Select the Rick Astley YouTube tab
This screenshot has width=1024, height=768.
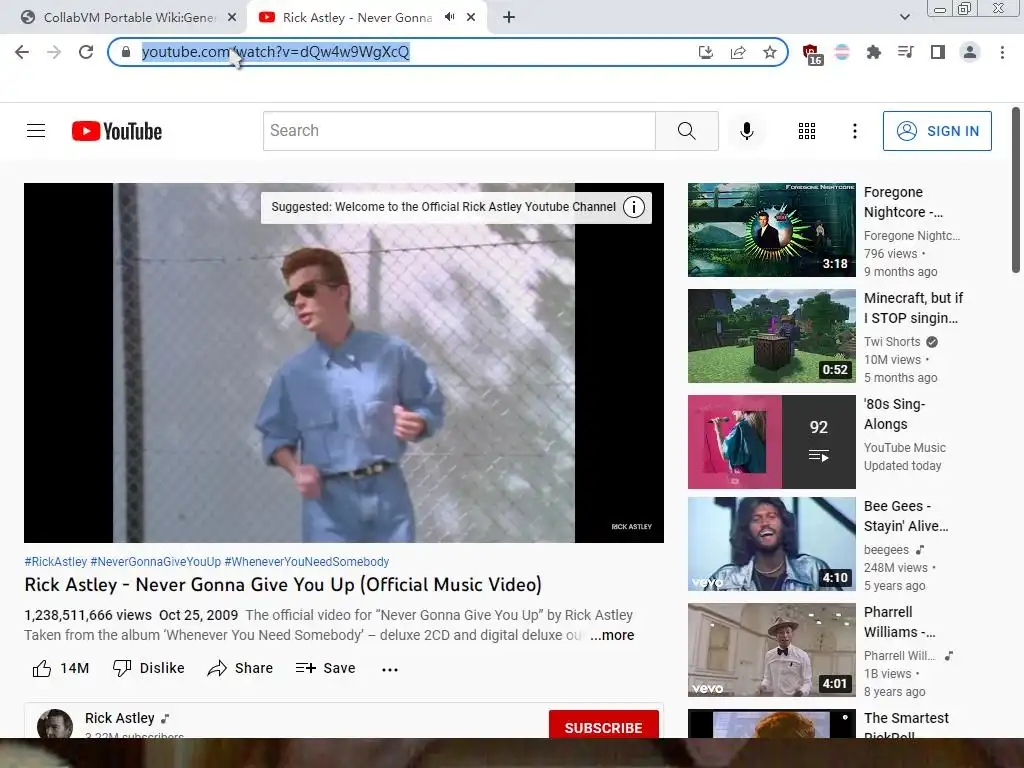point(357,18)
